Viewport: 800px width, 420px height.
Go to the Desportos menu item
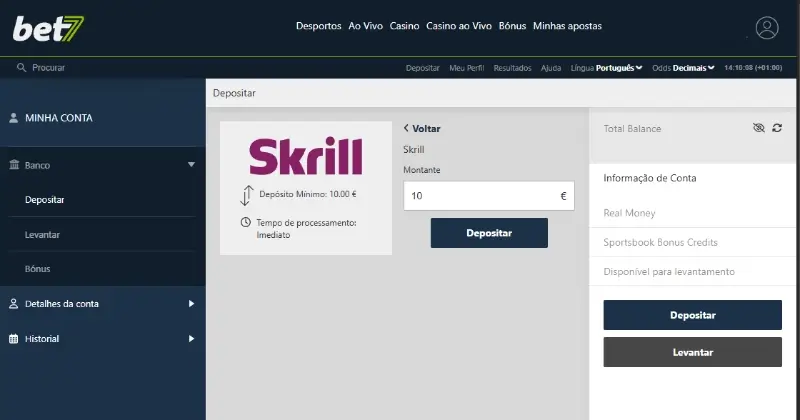pos(319,26)
